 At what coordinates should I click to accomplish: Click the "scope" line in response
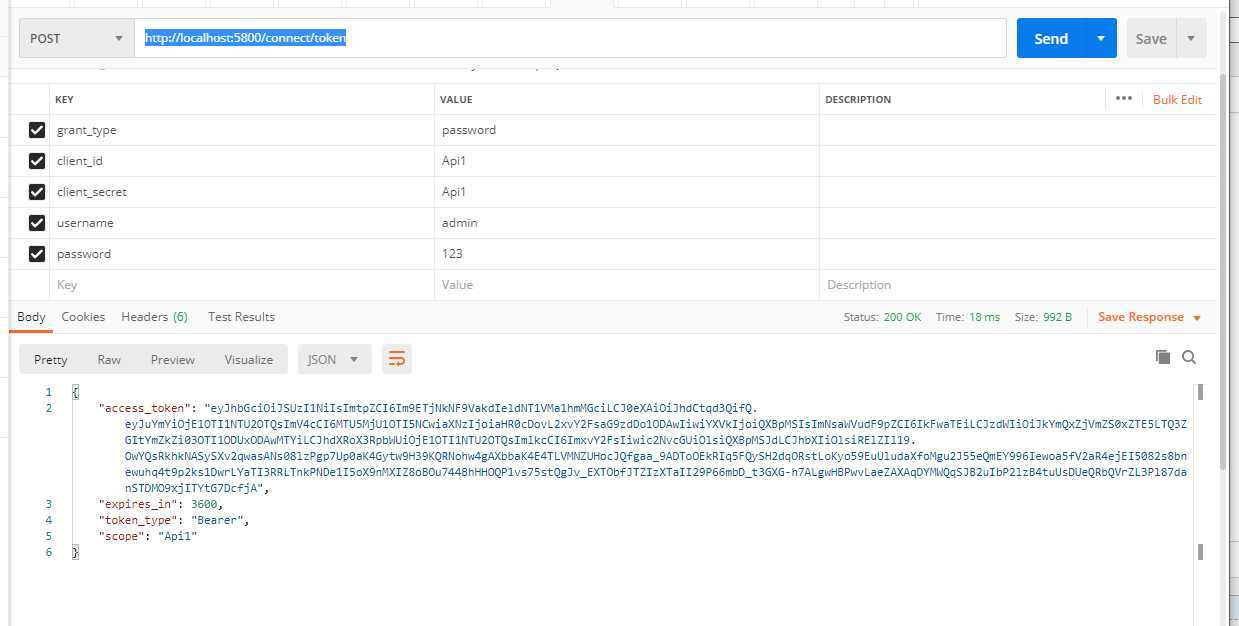click(148, 536)
